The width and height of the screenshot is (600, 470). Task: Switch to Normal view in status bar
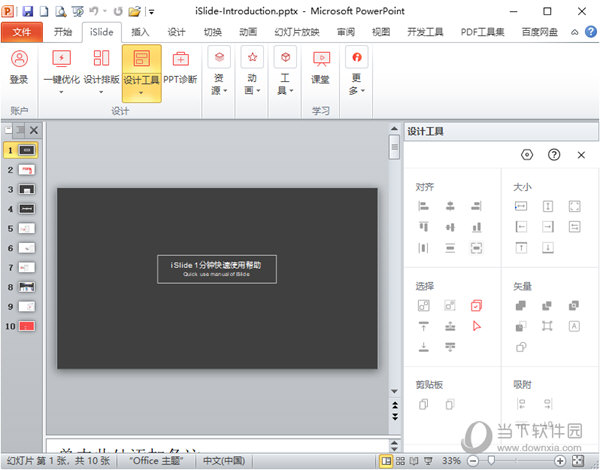click(386, 460)
